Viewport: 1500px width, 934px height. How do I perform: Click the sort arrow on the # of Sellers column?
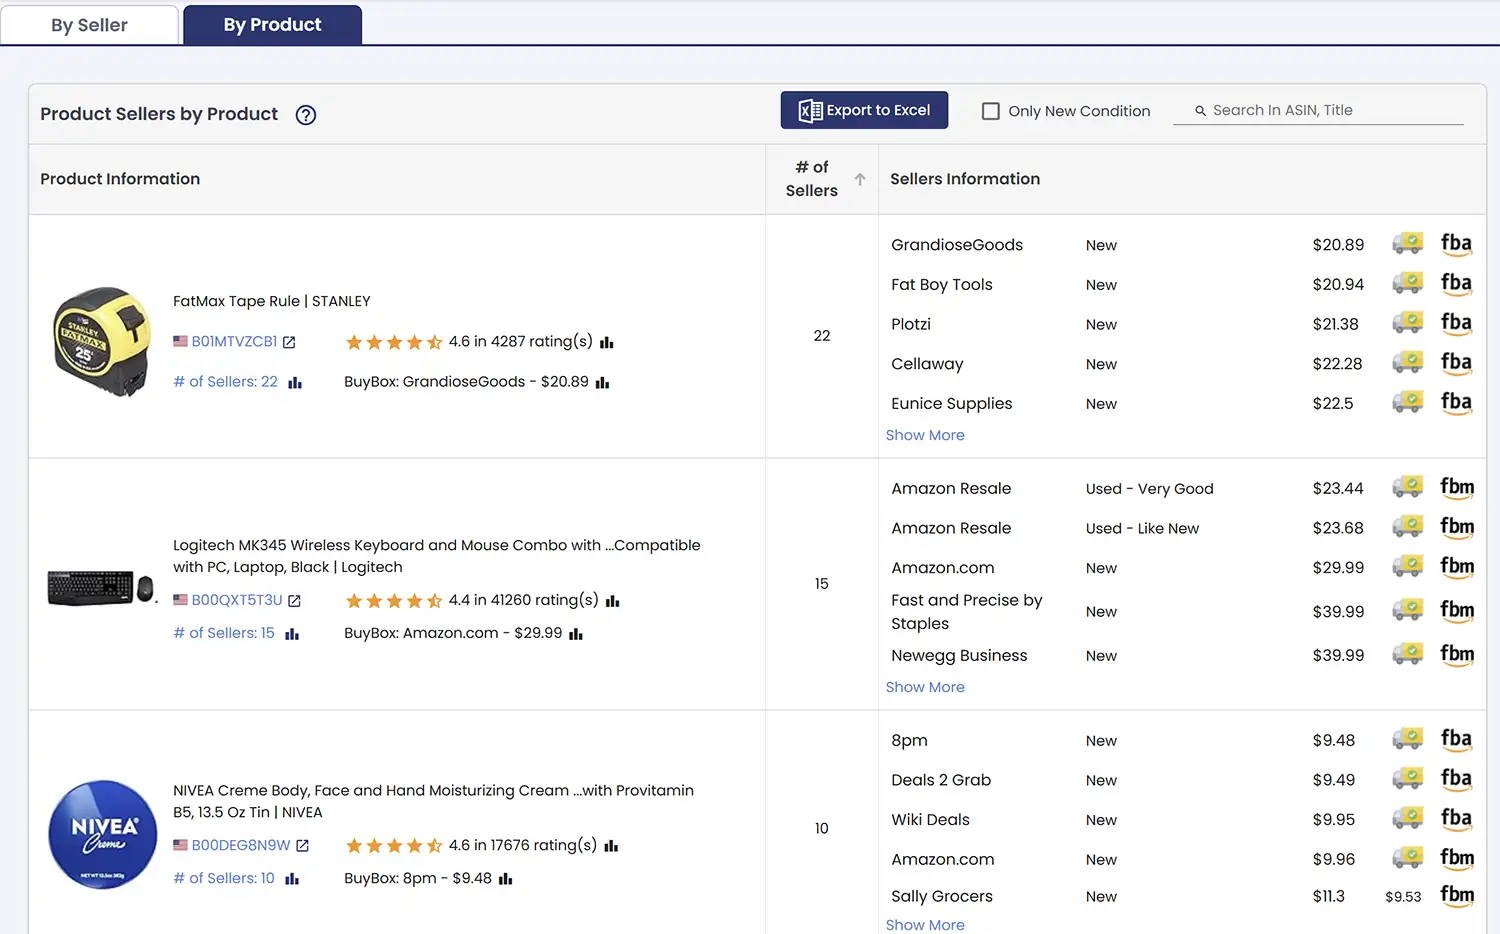860,180
